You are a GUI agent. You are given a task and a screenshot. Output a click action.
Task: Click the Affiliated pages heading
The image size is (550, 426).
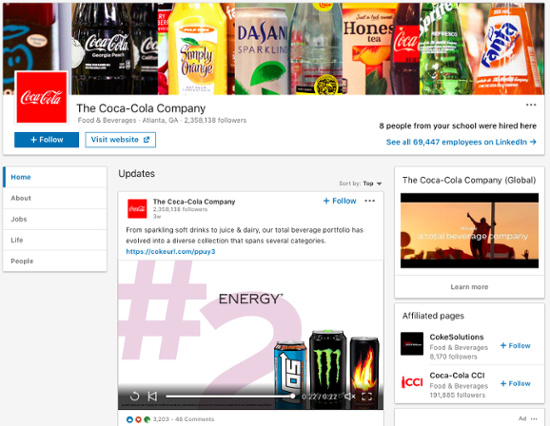pos(433,316)
